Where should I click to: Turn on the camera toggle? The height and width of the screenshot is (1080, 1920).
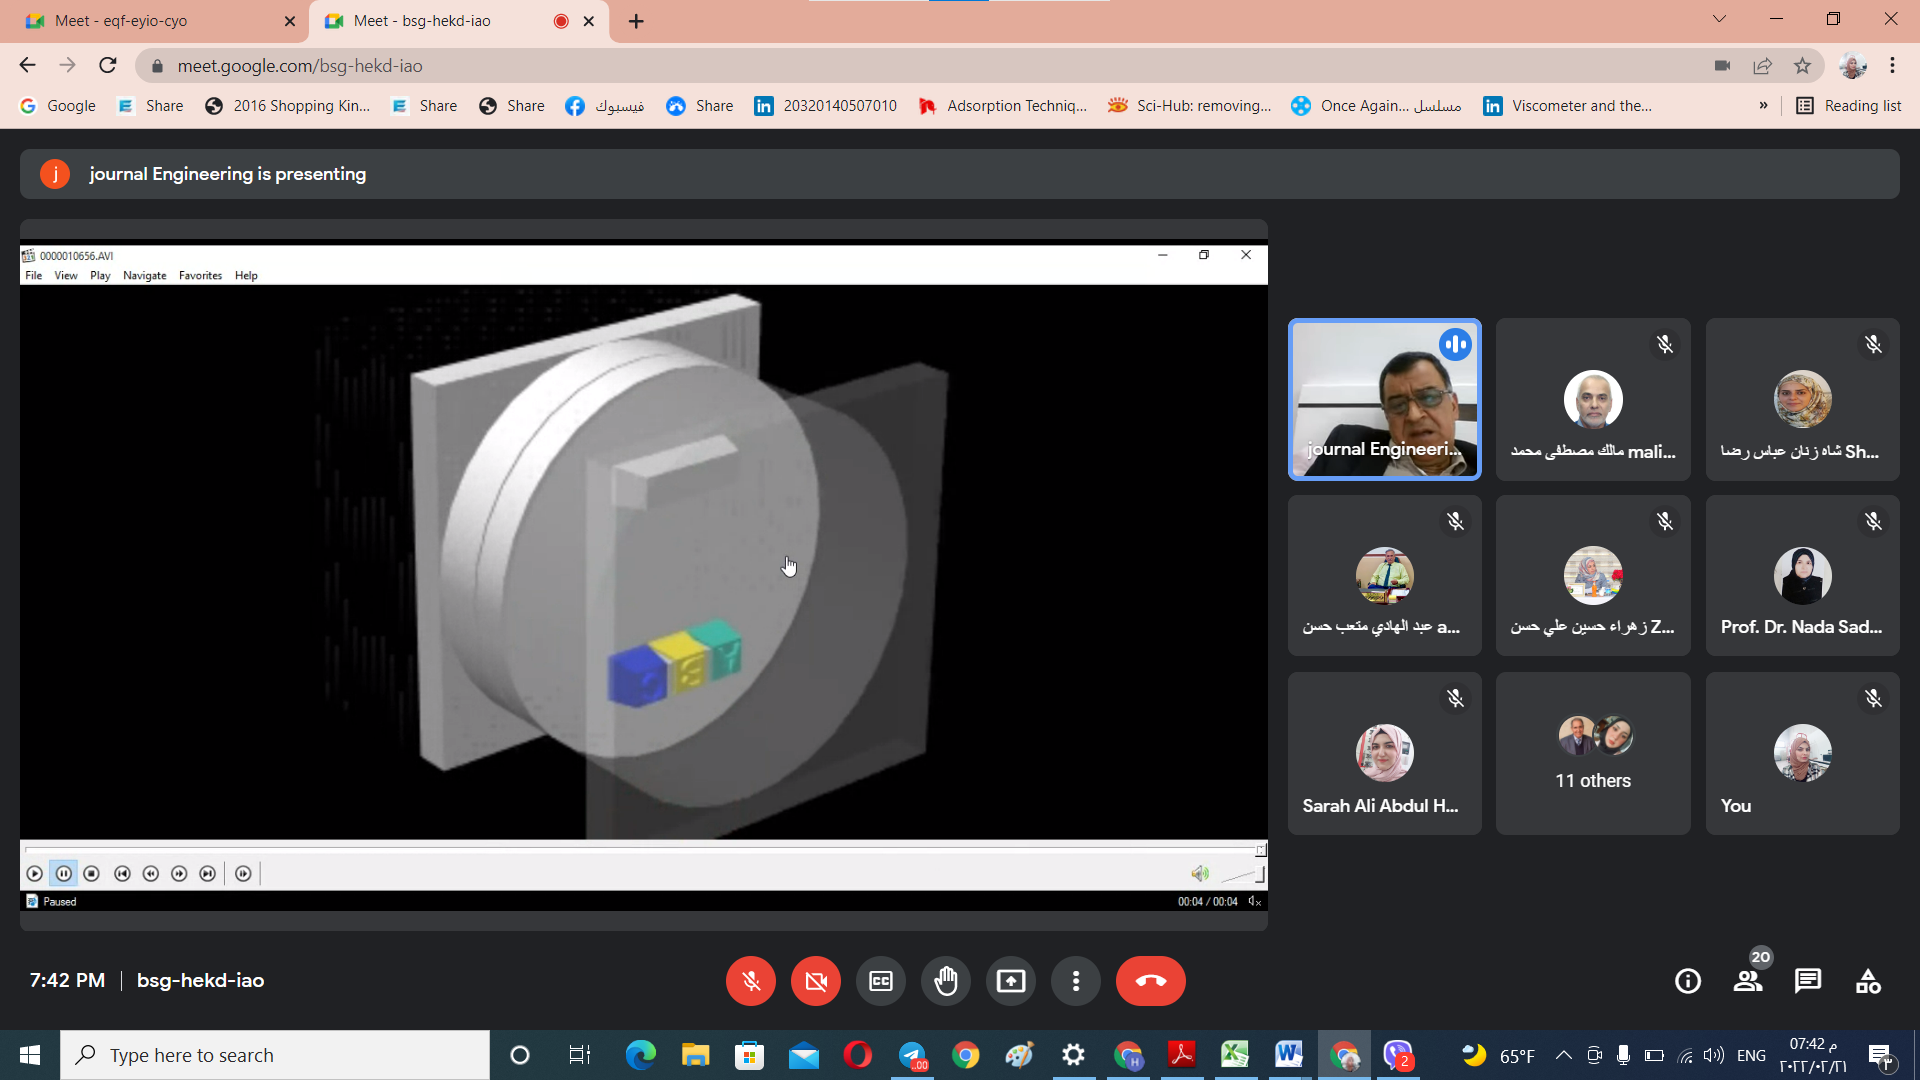click(x=816, y=981)
